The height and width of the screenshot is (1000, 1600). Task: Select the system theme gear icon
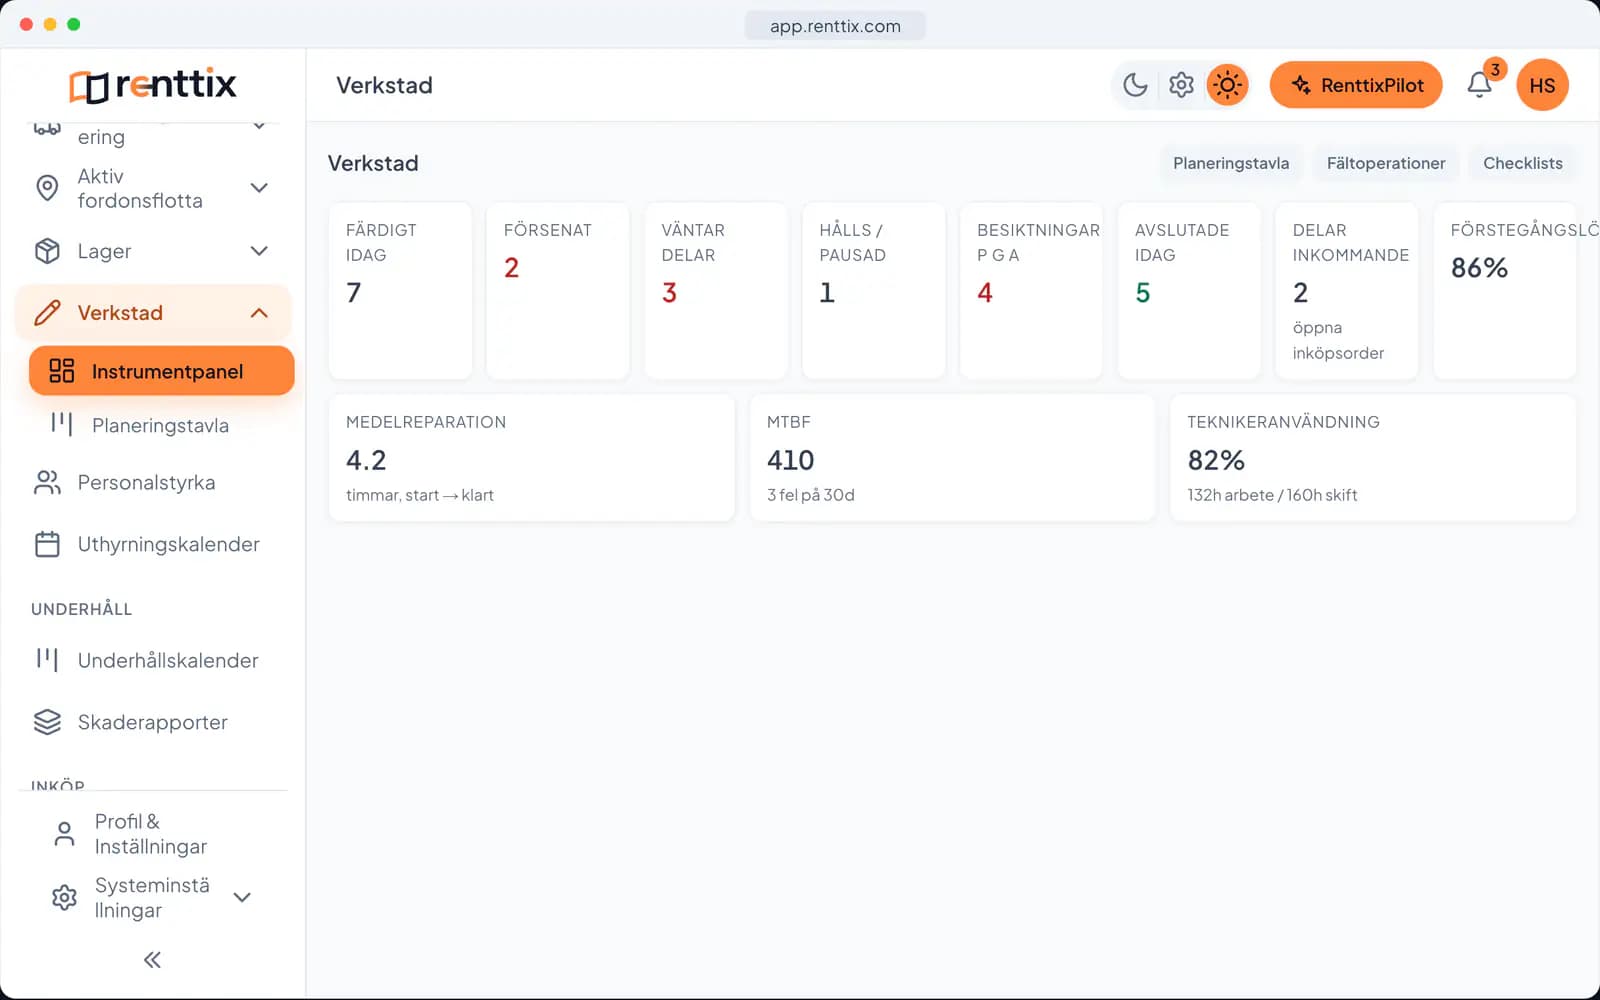(1181, 85)
